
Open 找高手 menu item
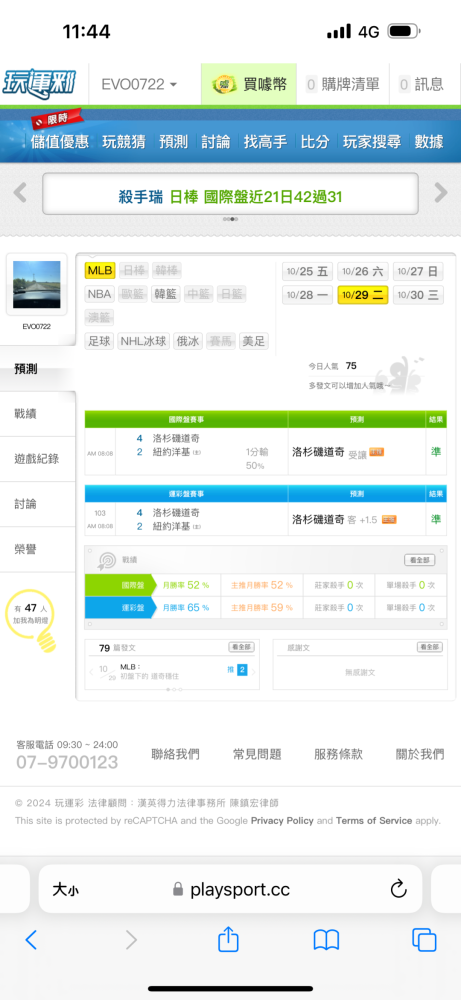point(265,142)
